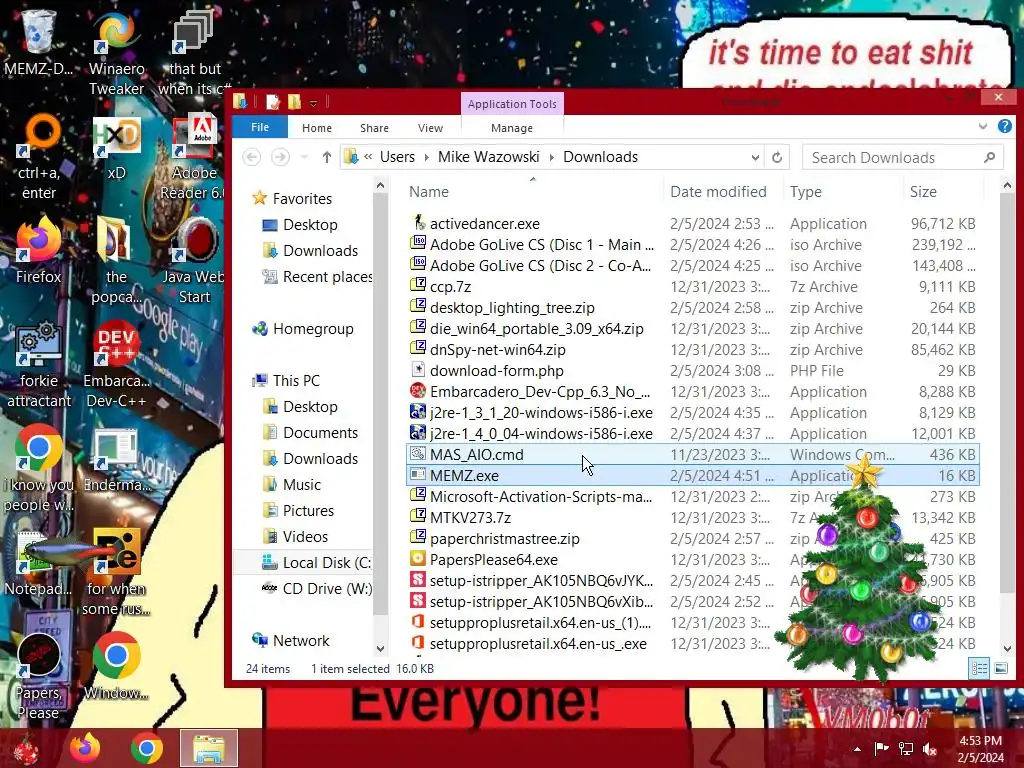Click the Firefox icon in the taskbar
1024x768 pixels.
point(85,748)
